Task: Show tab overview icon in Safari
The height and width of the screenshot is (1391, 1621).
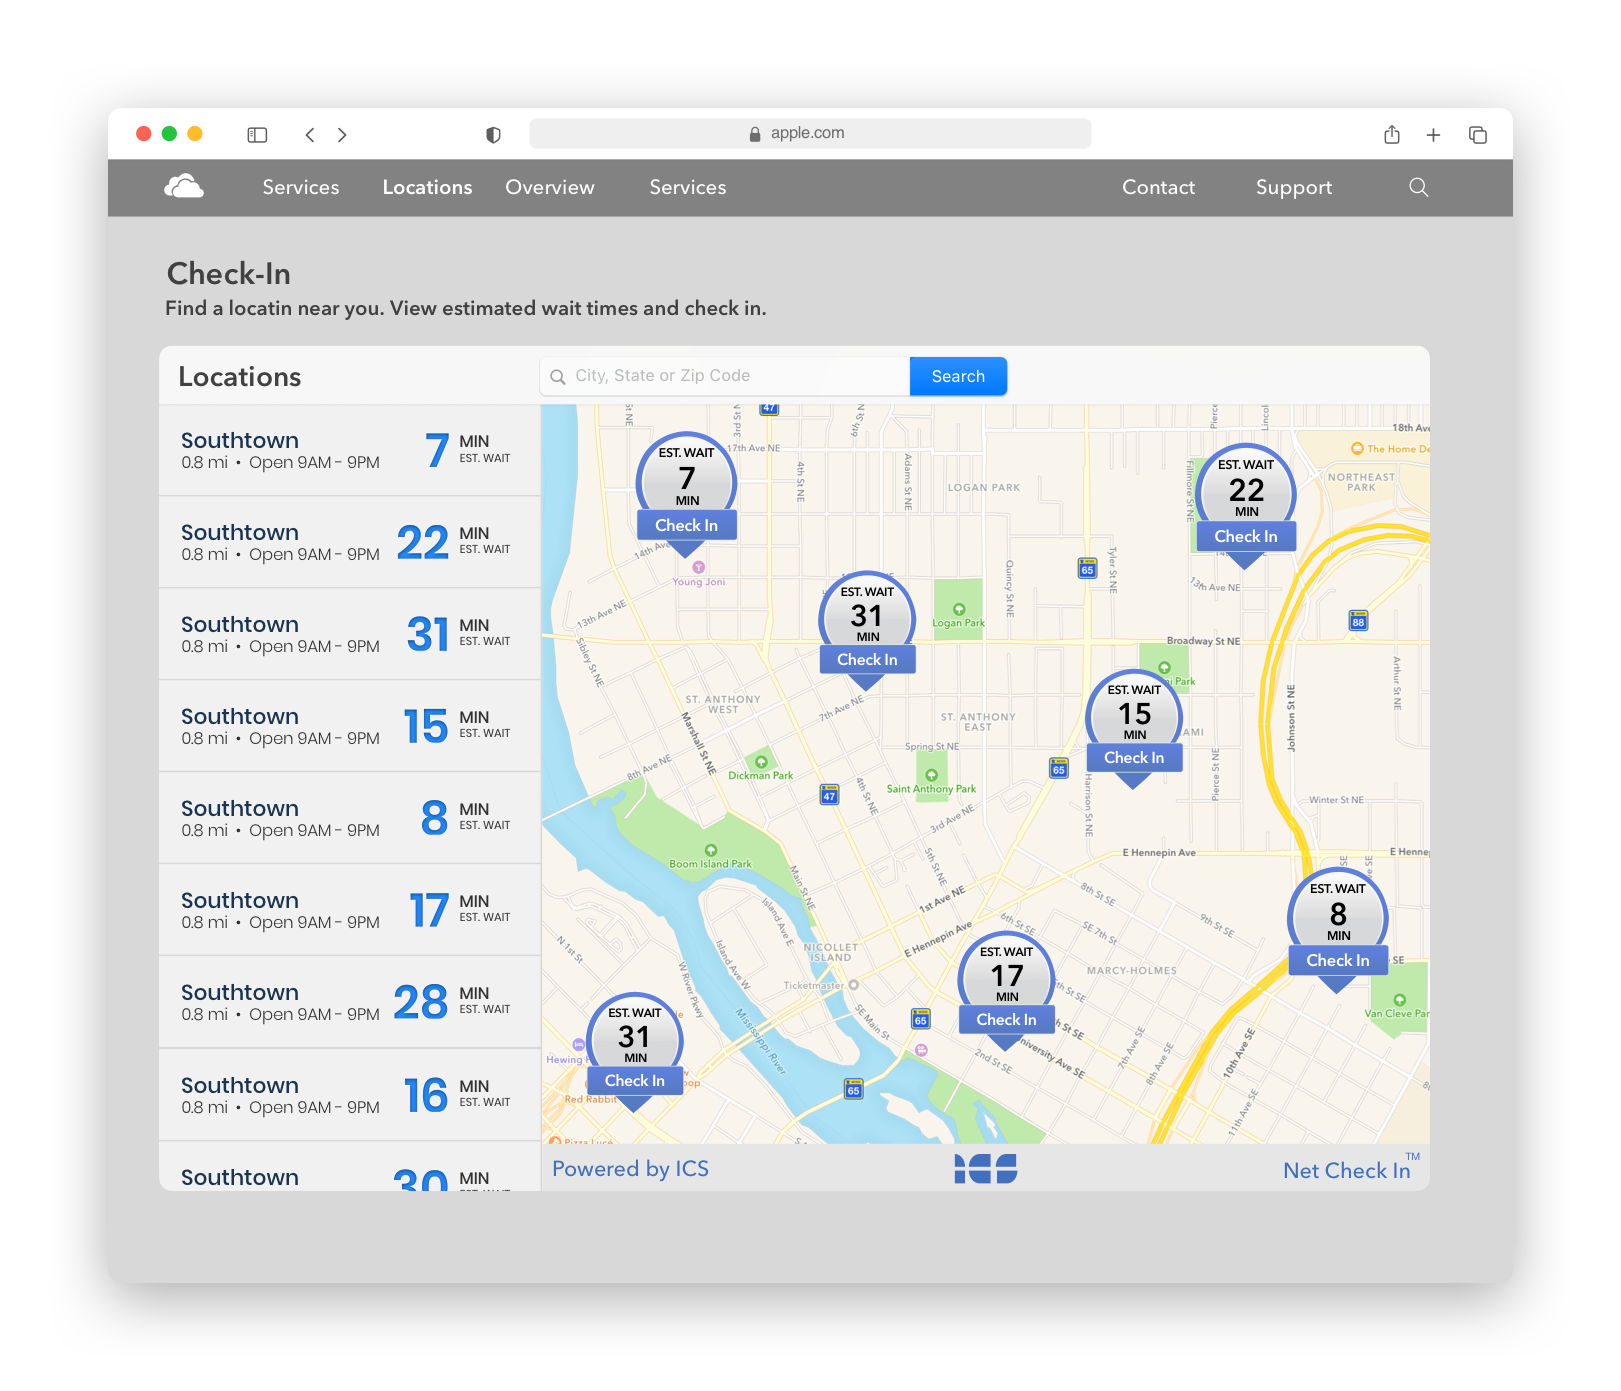Action: (x=1477, y=135)
